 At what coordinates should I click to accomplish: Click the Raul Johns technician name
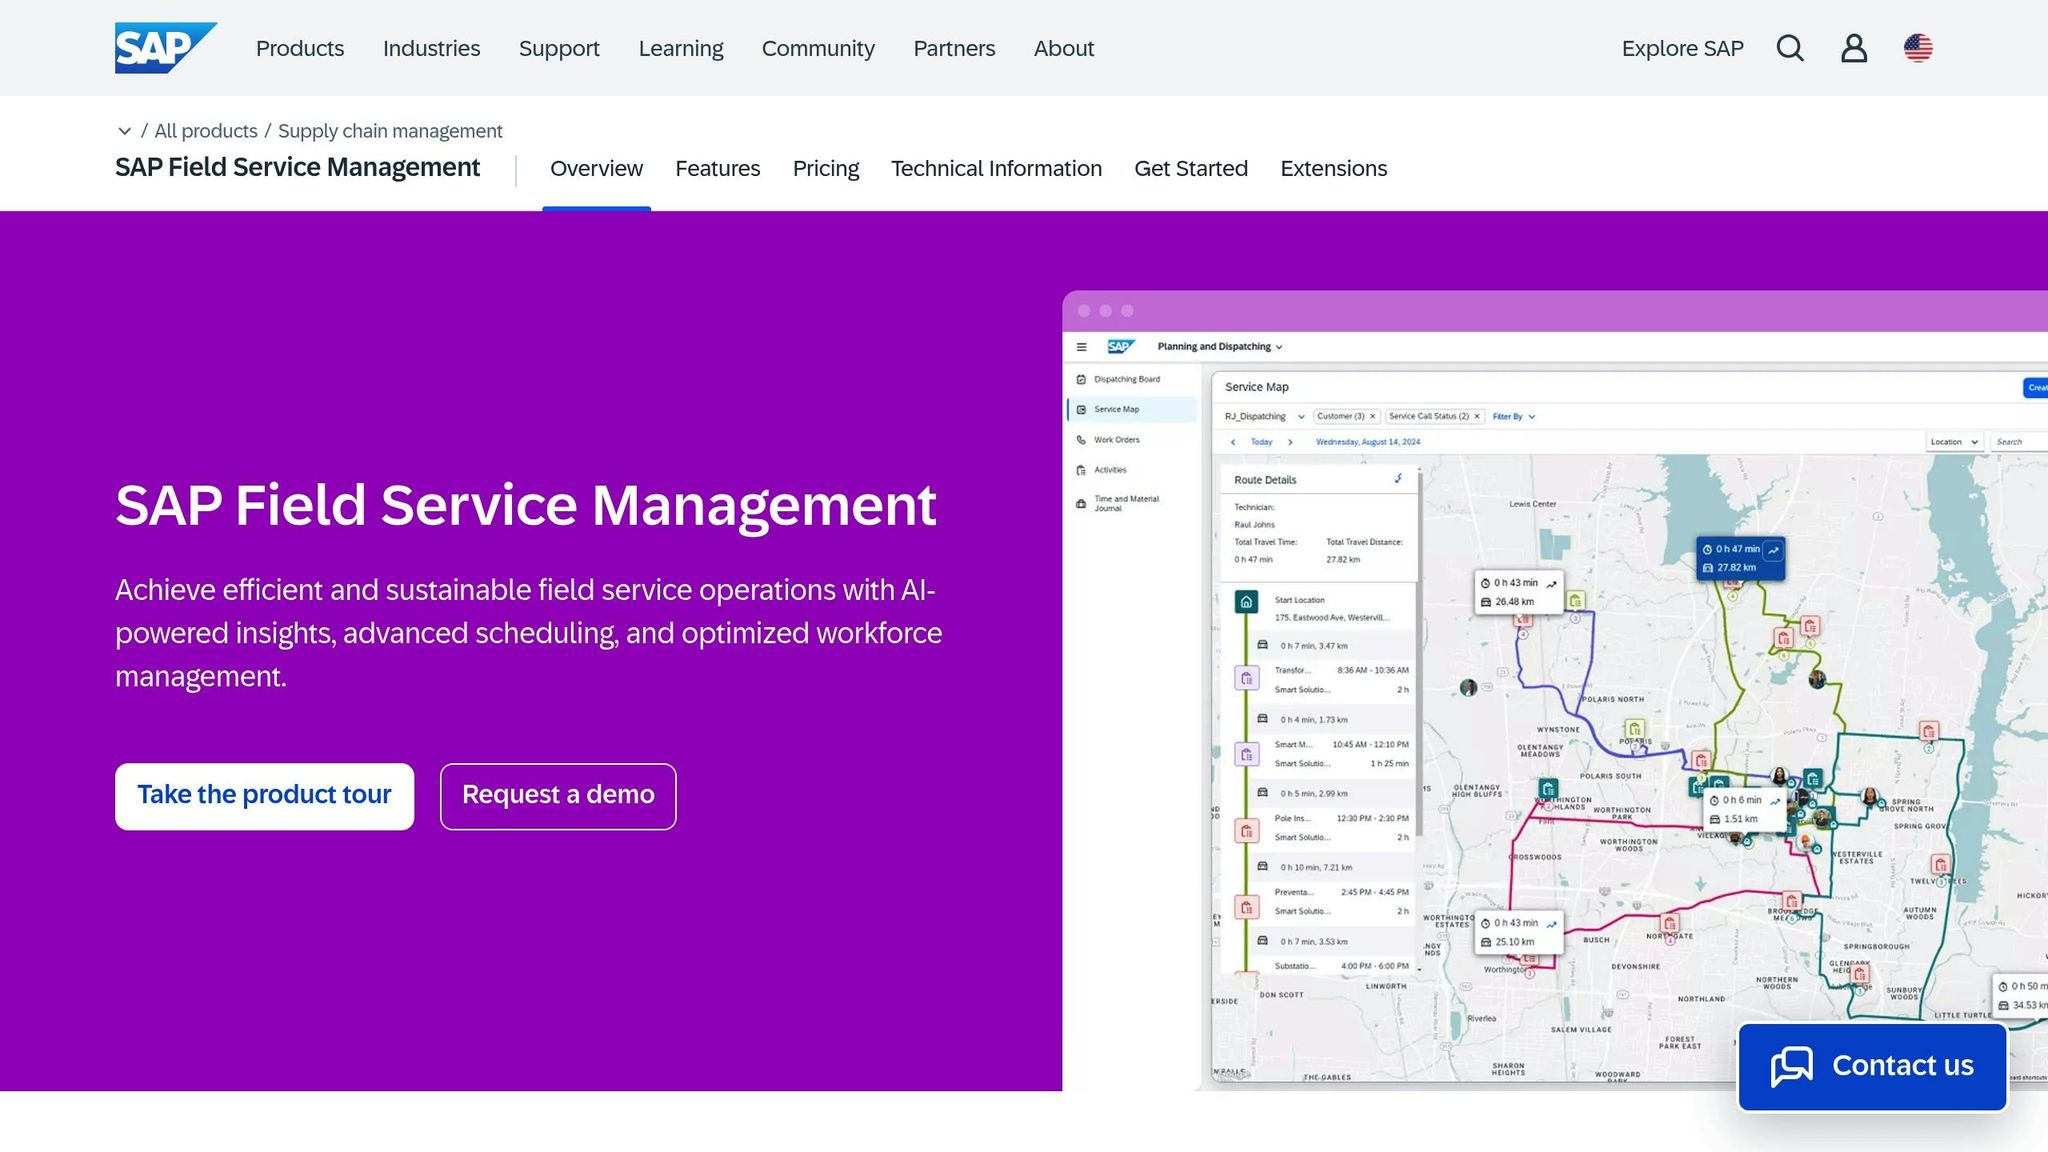(x=1254, y=525)
